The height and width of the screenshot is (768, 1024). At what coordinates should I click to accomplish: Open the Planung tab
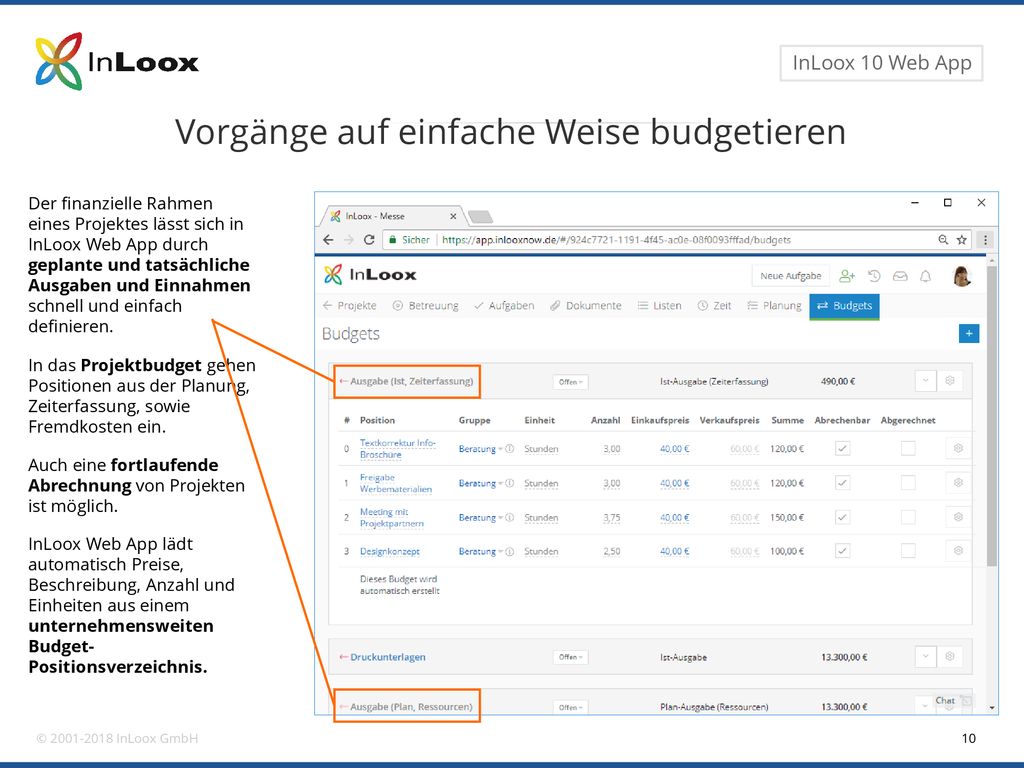[x=774, y=306]
